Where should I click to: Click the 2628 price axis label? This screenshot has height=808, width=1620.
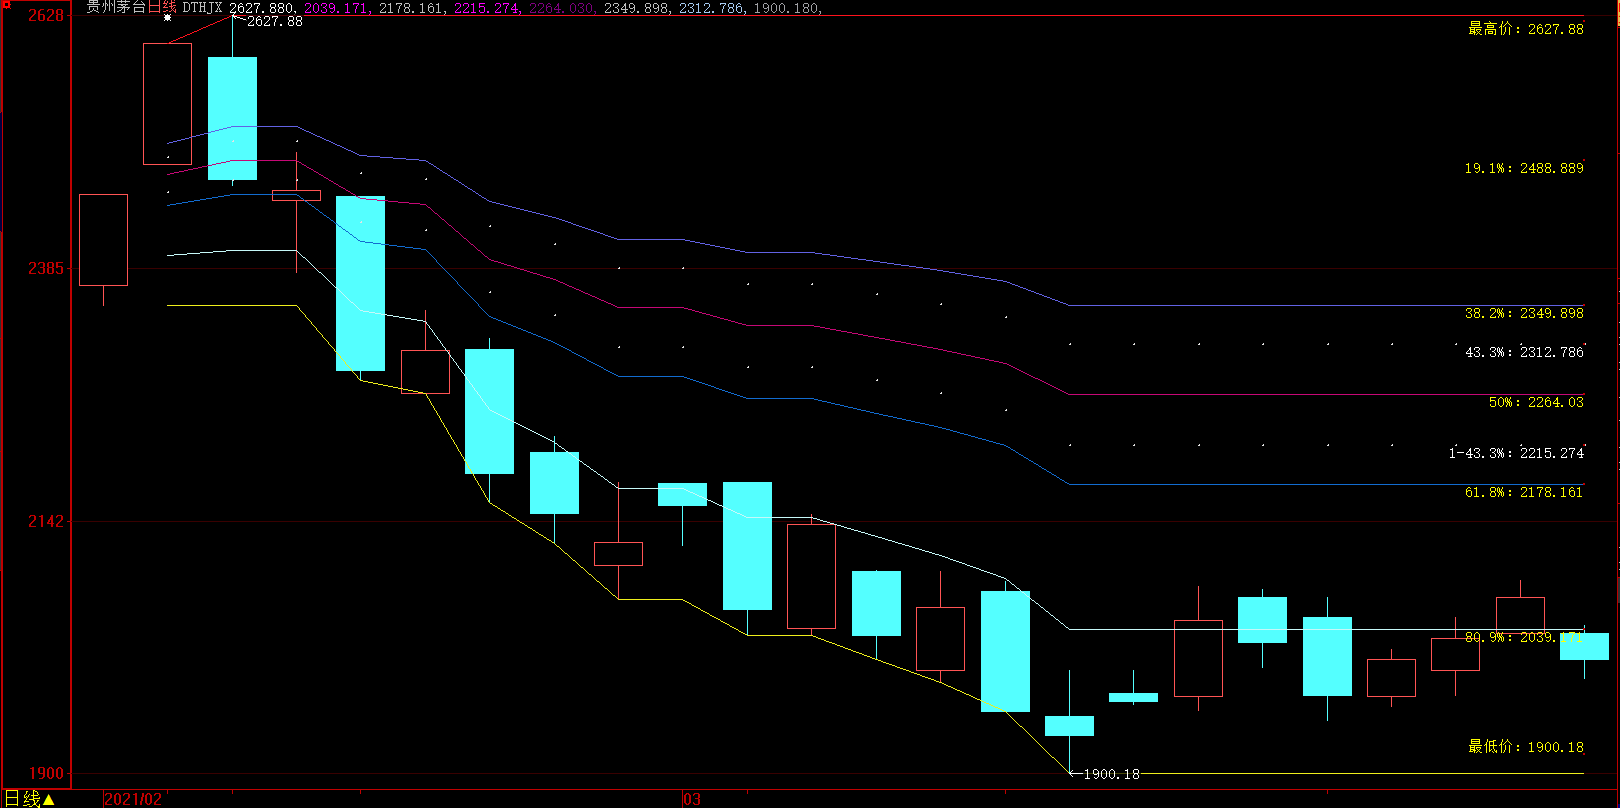[45, 15]
